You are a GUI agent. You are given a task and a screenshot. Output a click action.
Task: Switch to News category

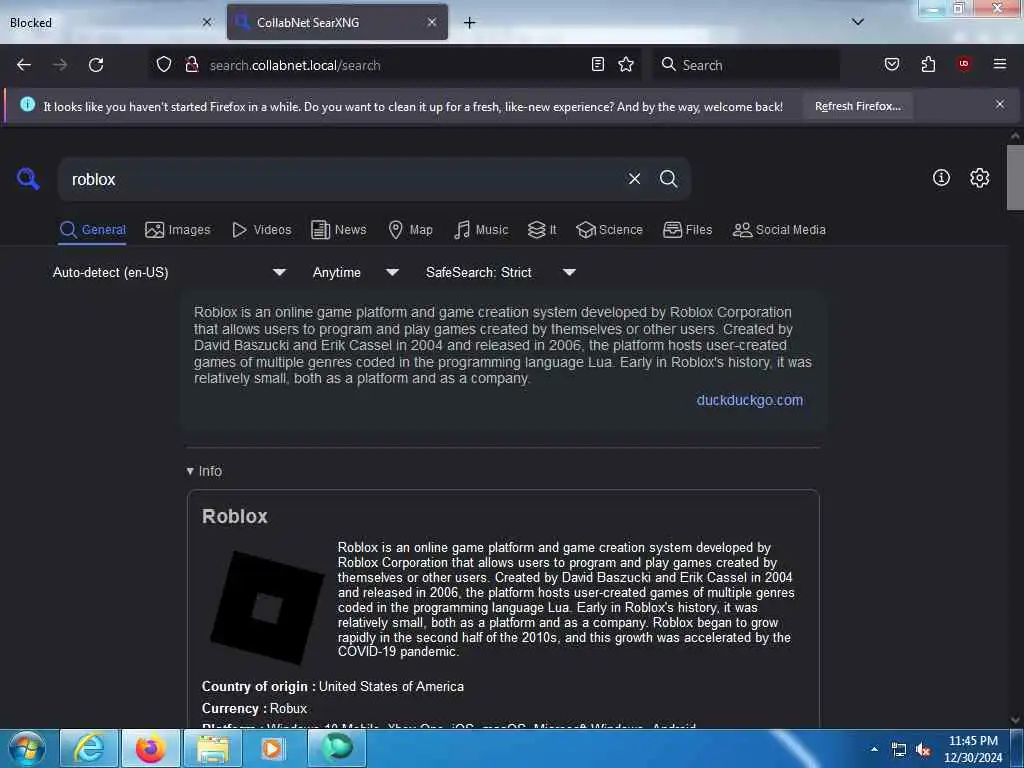point(339,230)
